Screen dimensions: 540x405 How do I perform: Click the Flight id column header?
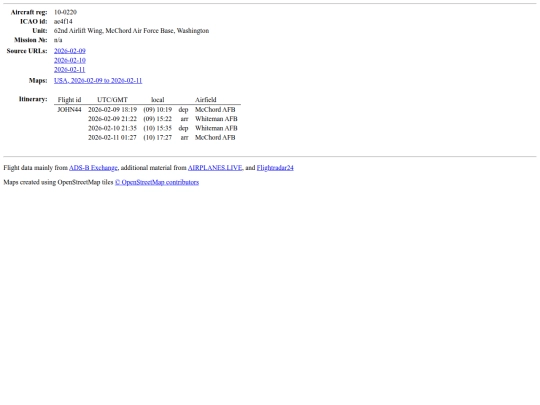coord(69,100)
